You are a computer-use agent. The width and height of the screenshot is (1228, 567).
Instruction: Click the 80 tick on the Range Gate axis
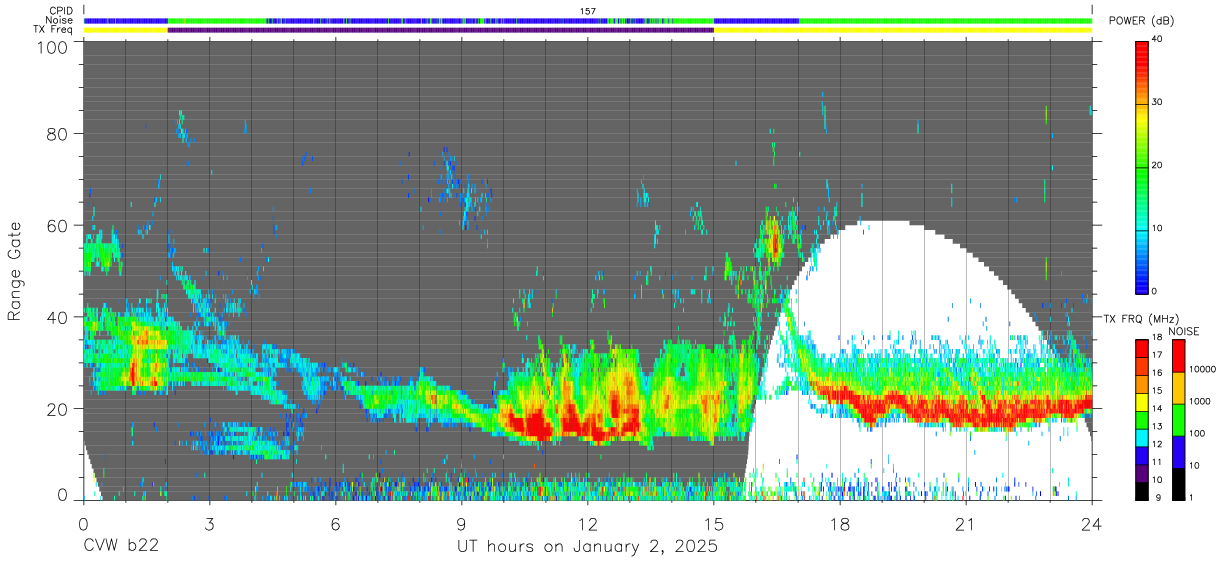(57, 134)
